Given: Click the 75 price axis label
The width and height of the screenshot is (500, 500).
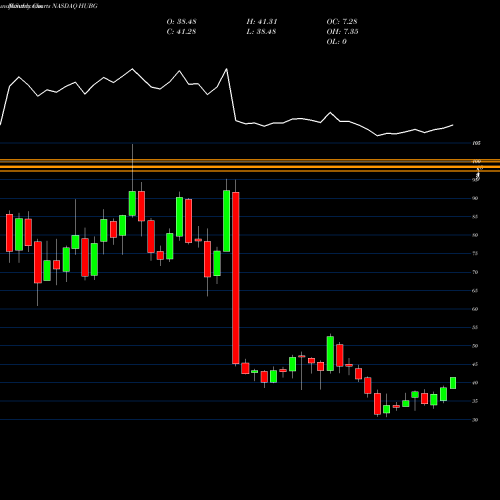Looking at the screenshot, I should (x=475, y=254).
